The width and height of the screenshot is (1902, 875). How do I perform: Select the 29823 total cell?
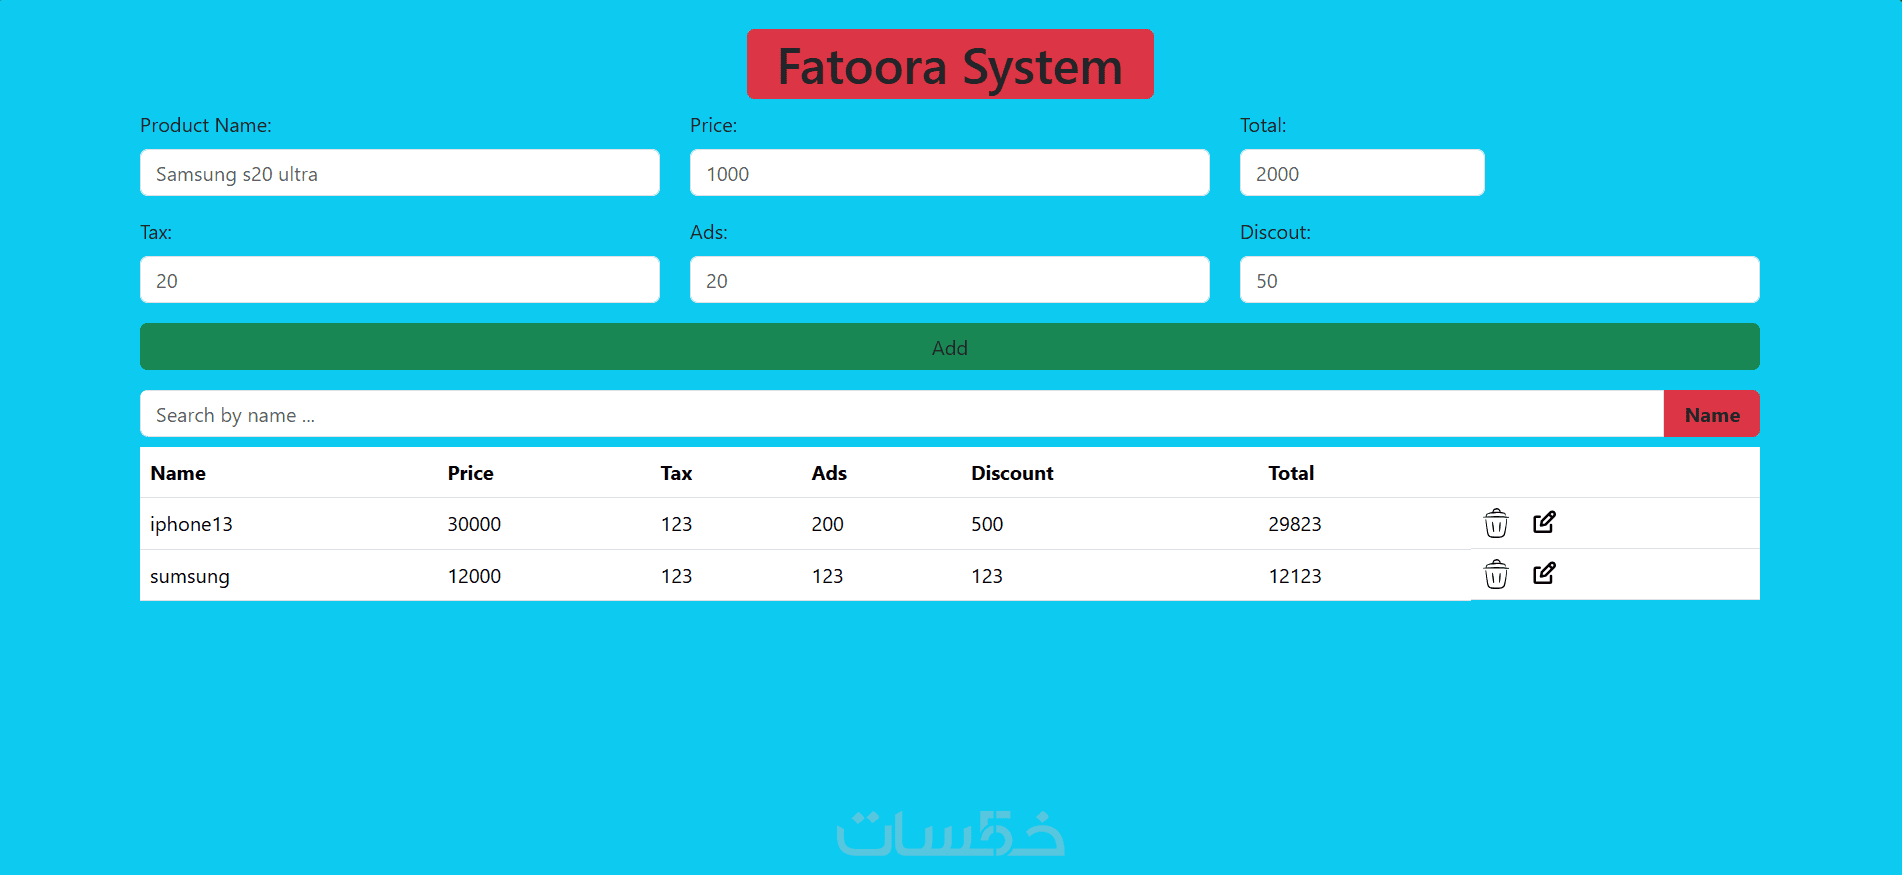[1295, 524]
